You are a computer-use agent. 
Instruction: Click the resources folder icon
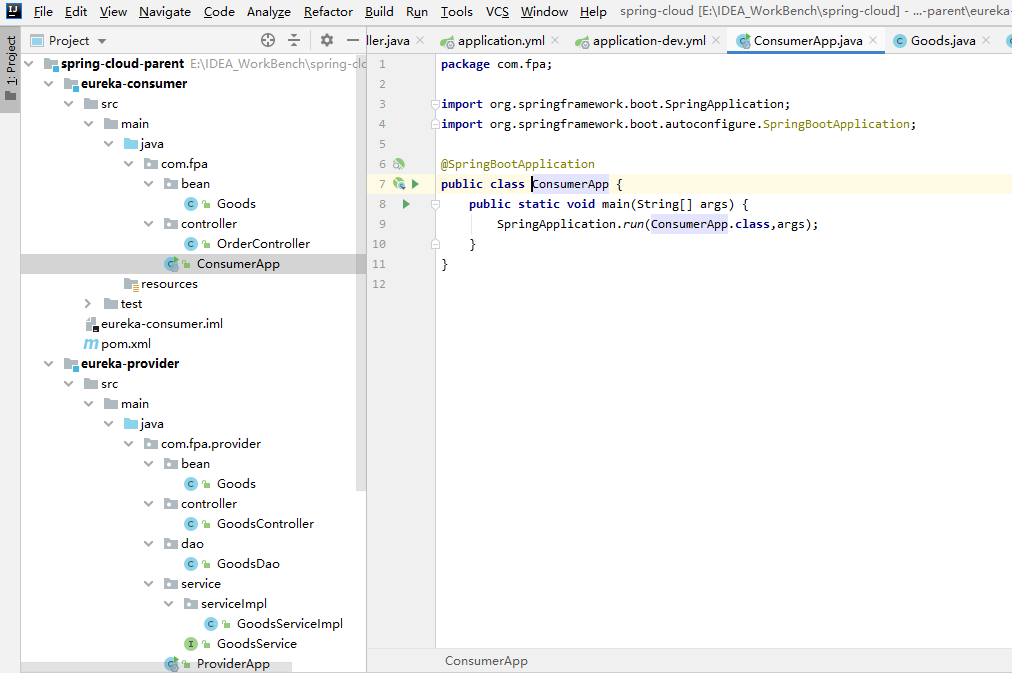[131, 284]
